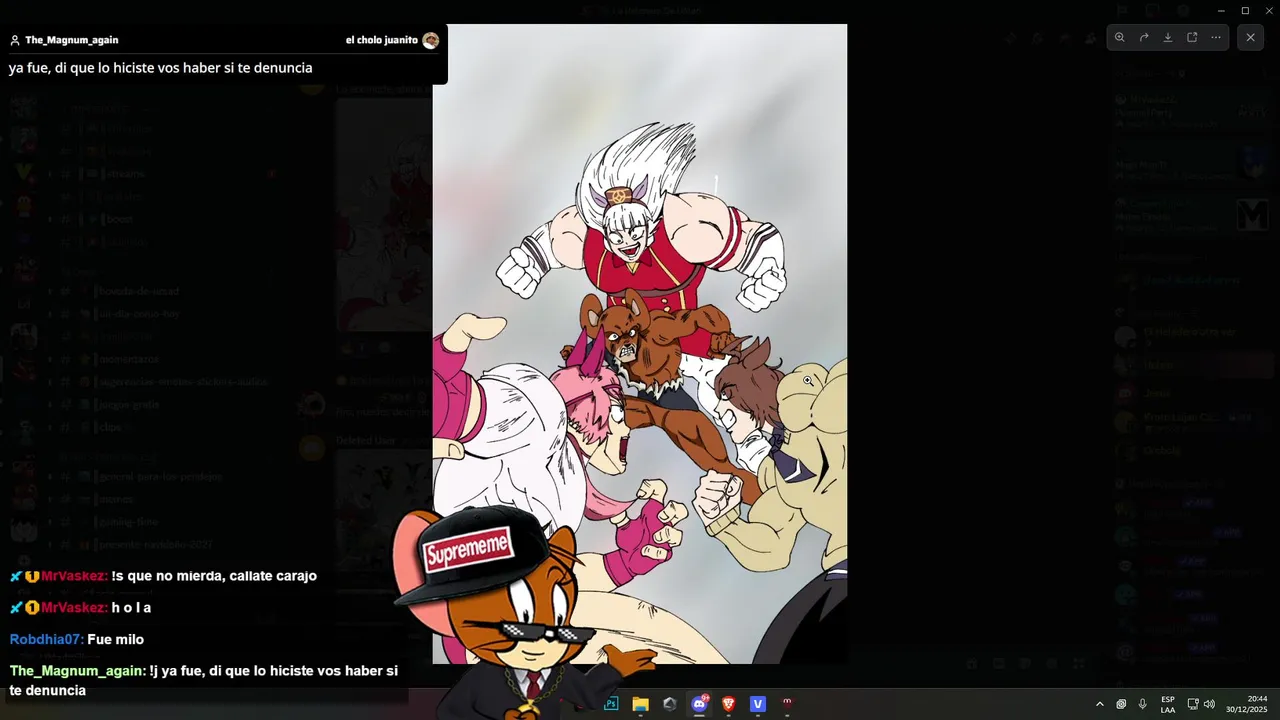Open the more options ellipsis menu
Viewport: 1280px width, 720px height.
[1216, 38]
